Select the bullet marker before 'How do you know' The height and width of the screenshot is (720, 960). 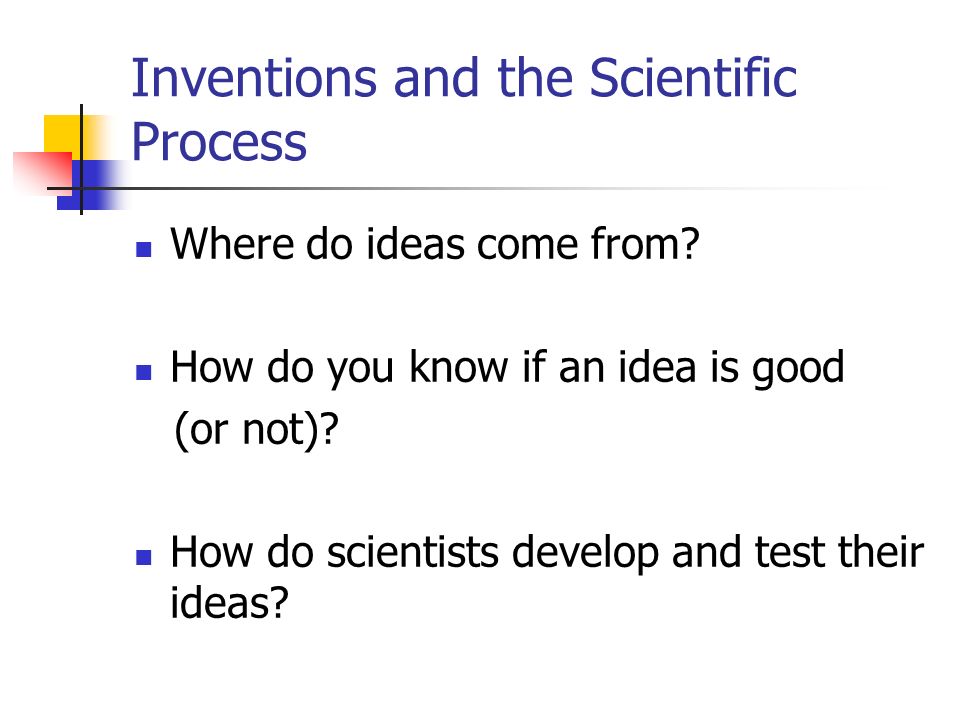click(143, 372)
